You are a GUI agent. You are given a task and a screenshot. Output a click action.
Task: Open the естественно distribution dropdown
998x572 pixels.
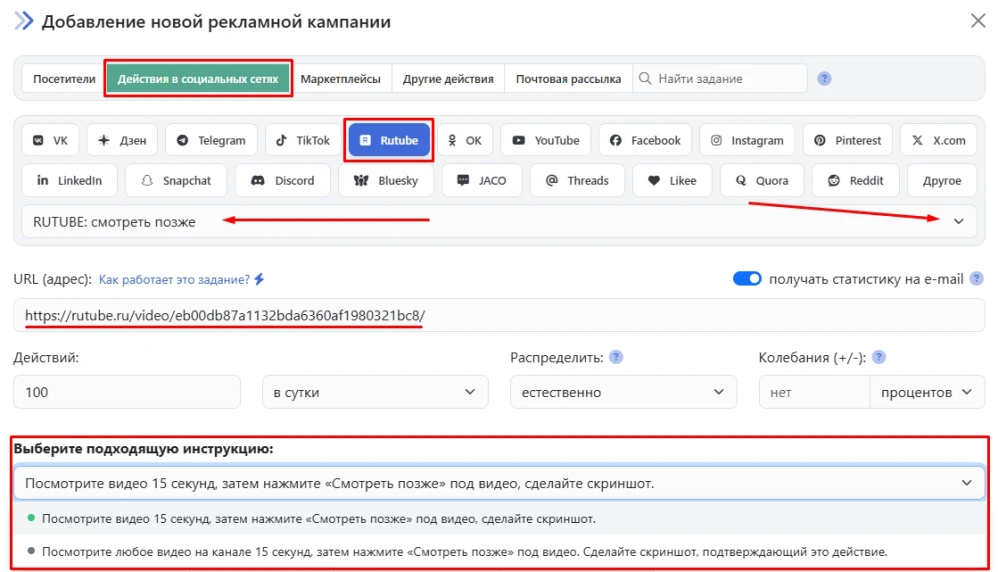click(623, 392)
